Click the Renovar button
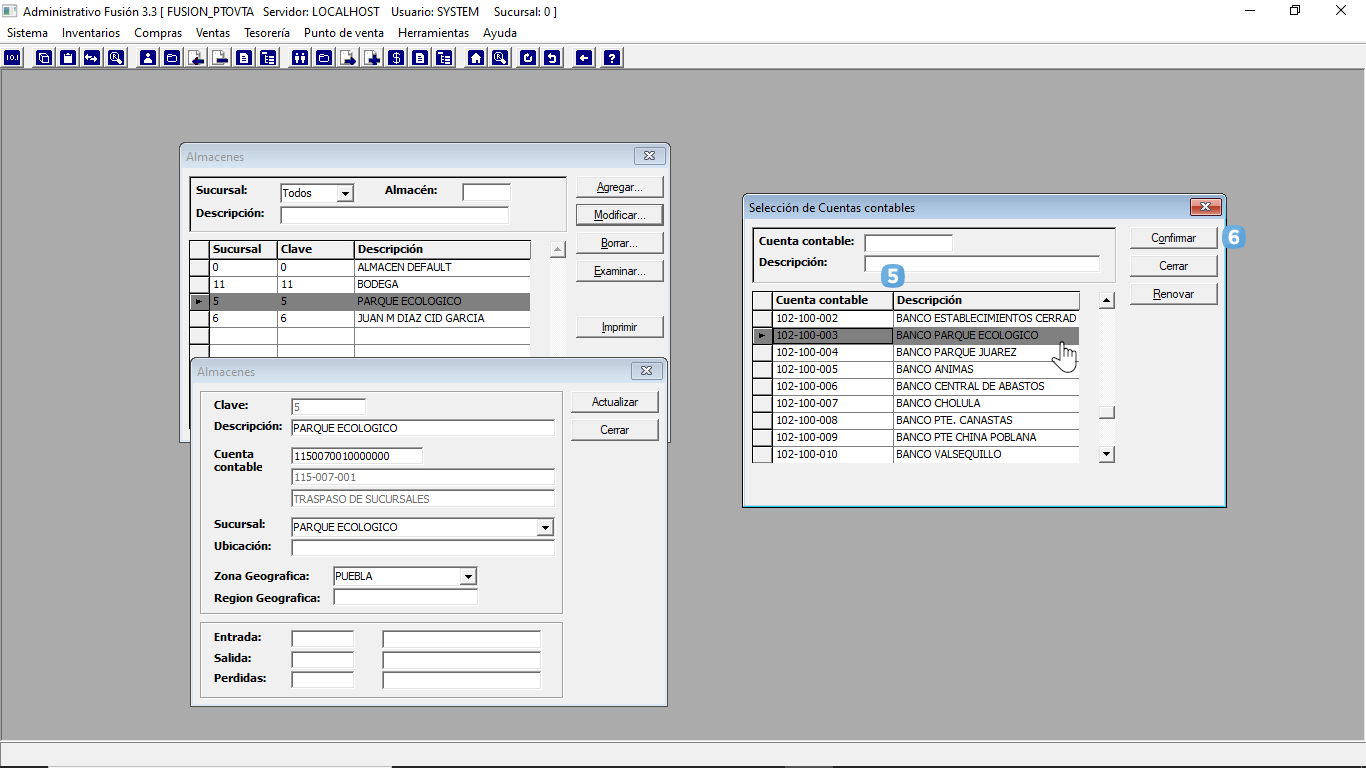The height and width of the screenshot is (768, 1366). pos(1174,294)
